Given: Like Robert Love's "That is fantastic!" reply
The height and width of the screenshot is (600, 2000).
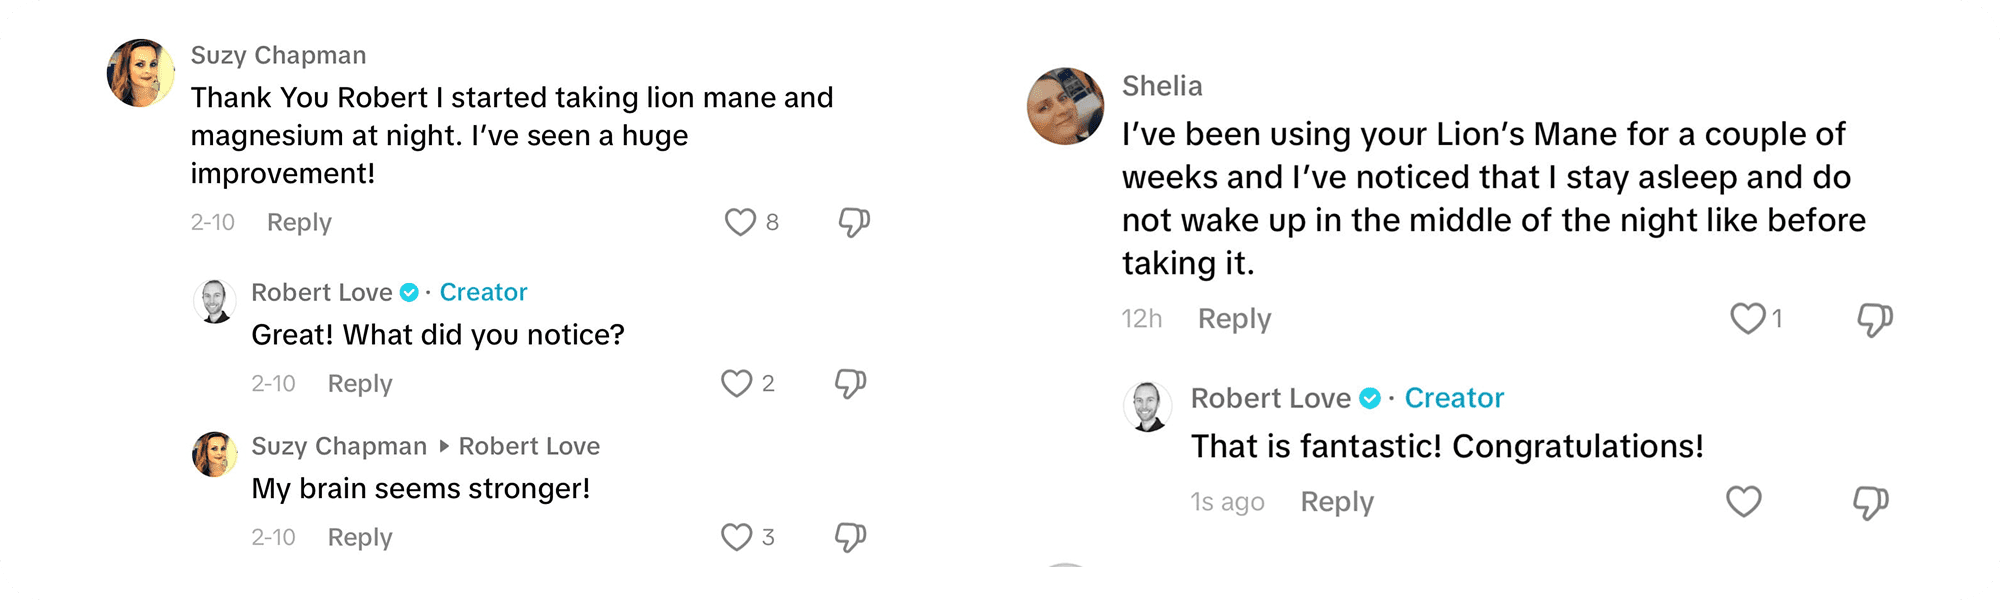Looking at the screenshot, I should point(1744,502).
